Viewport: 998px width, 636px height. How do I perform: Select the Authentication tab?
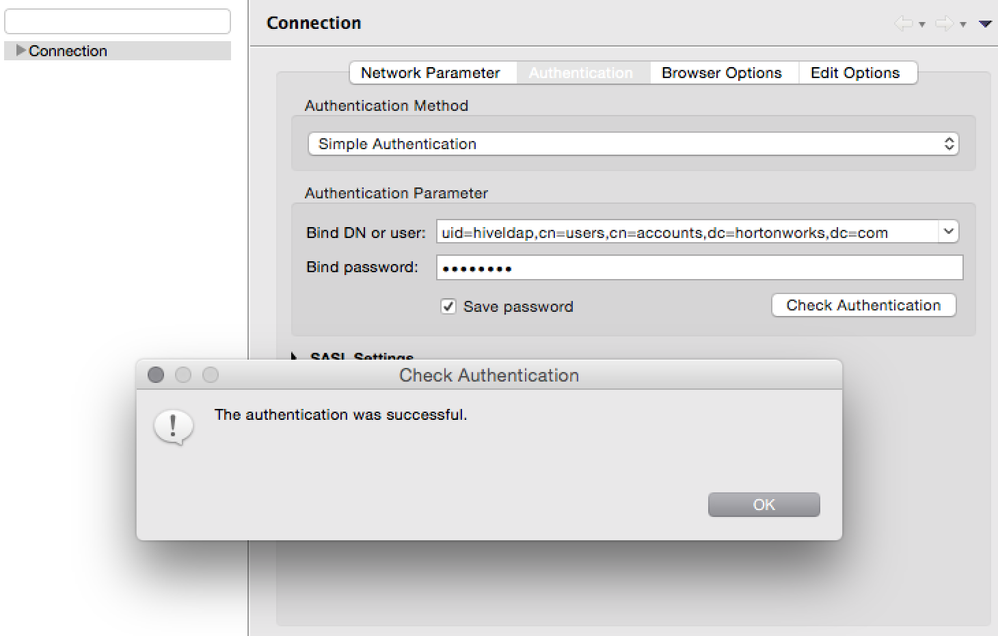point(581,73)
